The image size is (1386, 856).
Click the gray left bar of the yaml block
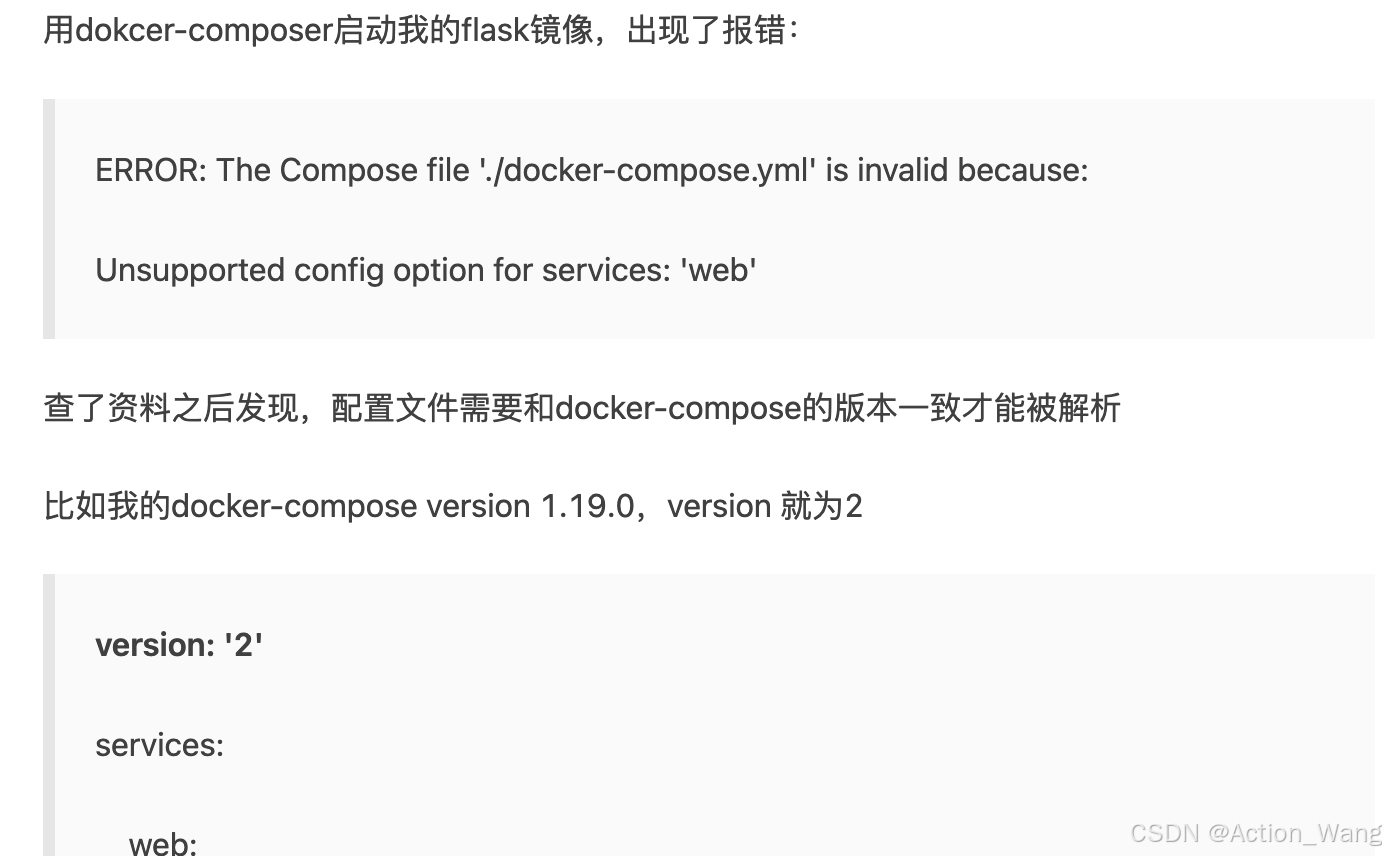49,715
